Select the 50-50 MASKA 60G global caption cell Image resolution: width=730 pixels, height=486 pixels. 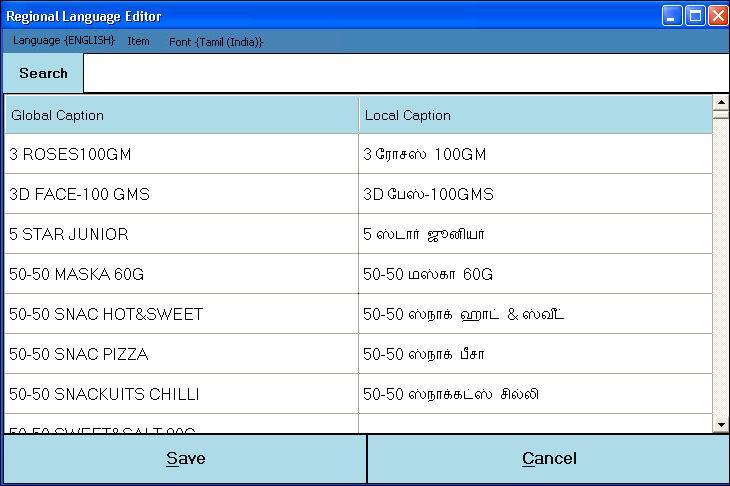182,274
